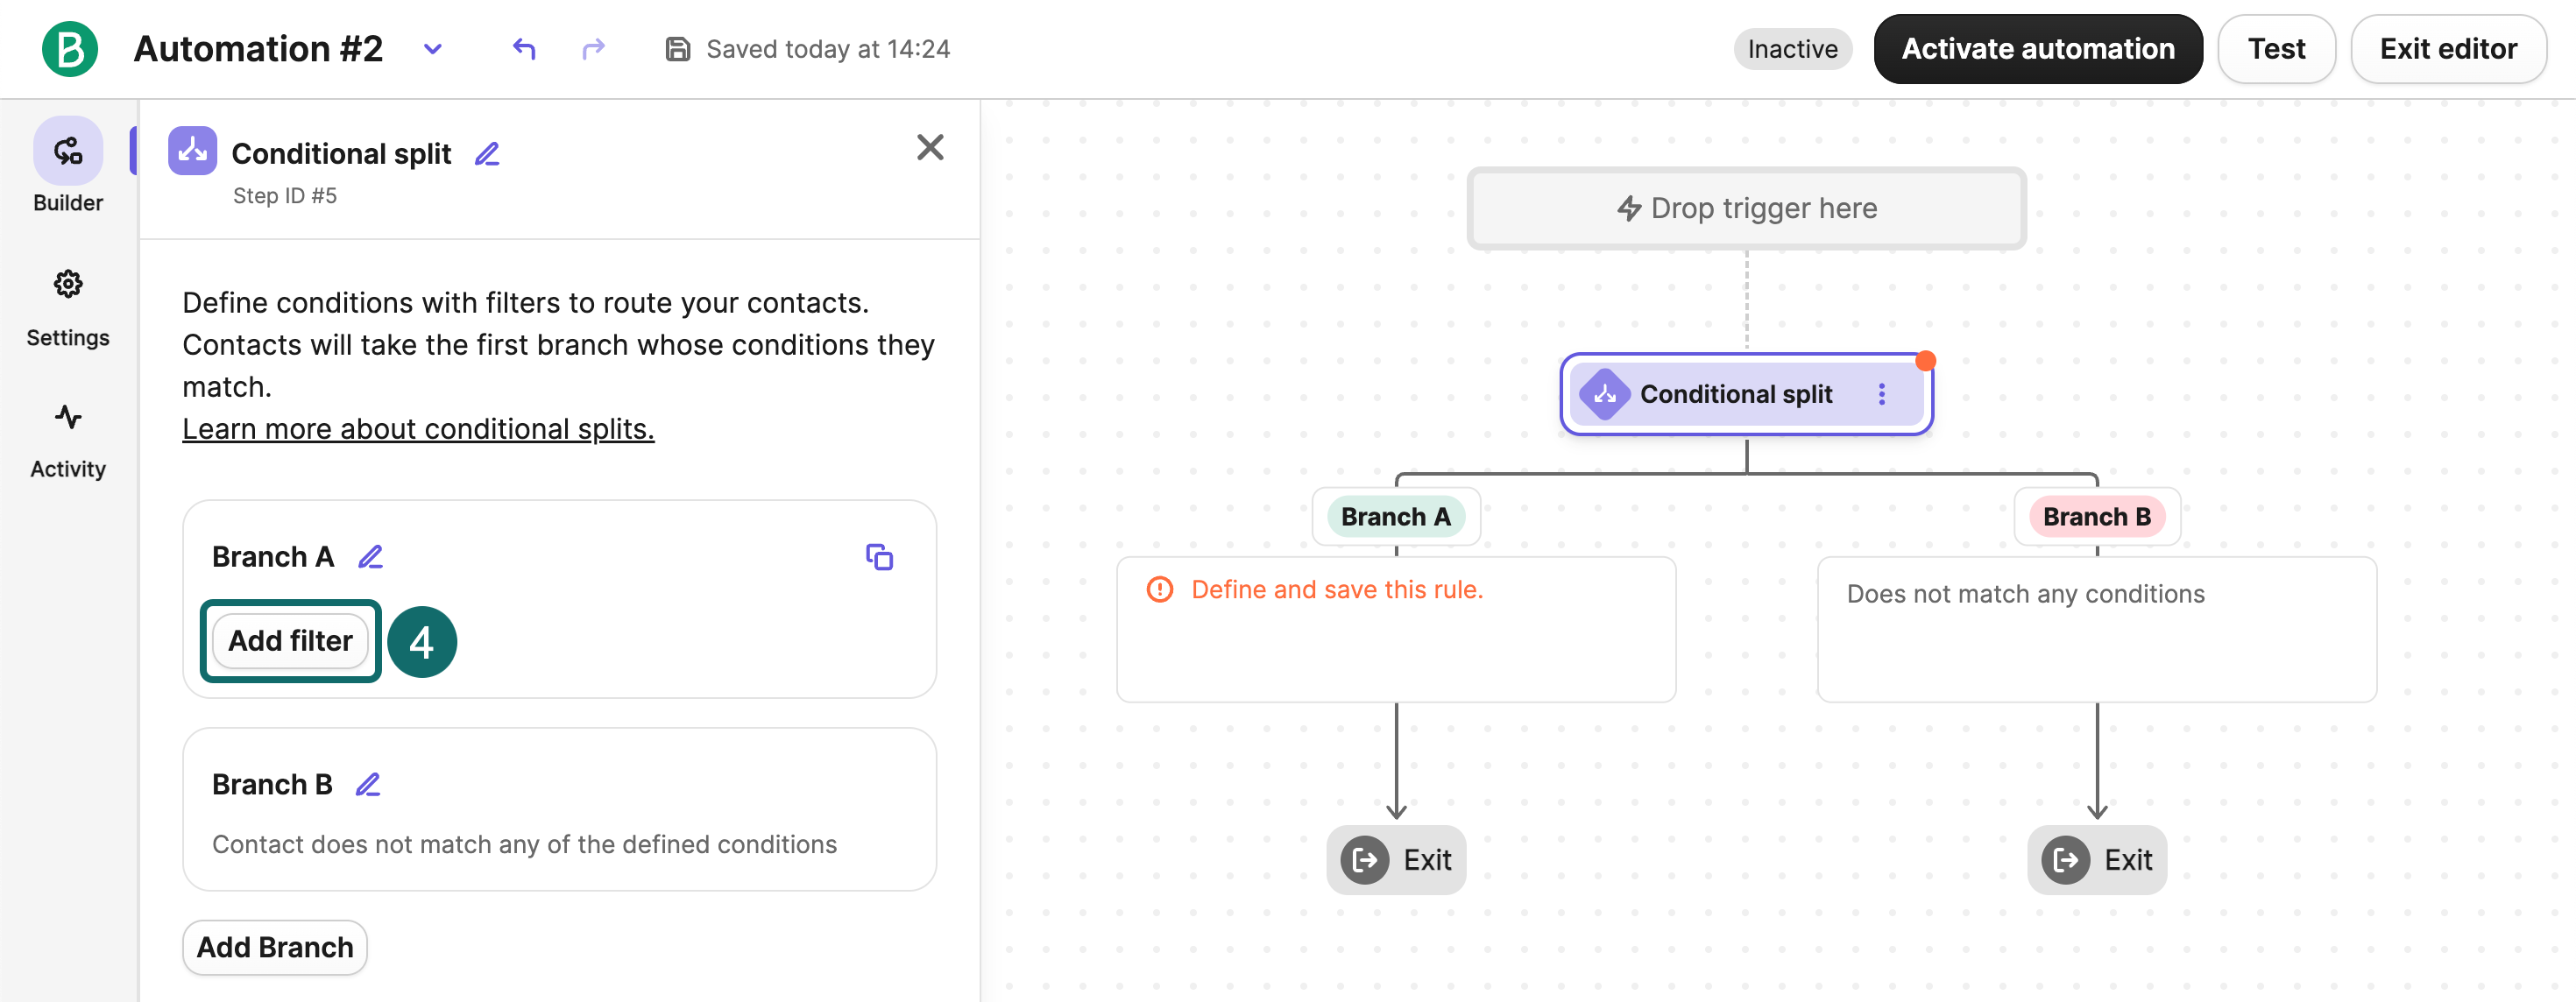Click the Brevo logo icon
2576x1002 pixels.
tap(69, 49)
